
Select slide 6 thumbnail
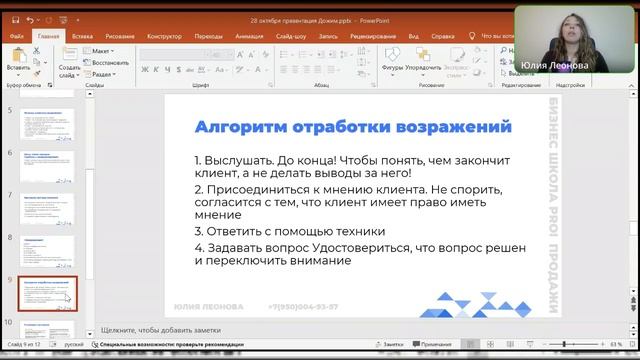(47, 167)
